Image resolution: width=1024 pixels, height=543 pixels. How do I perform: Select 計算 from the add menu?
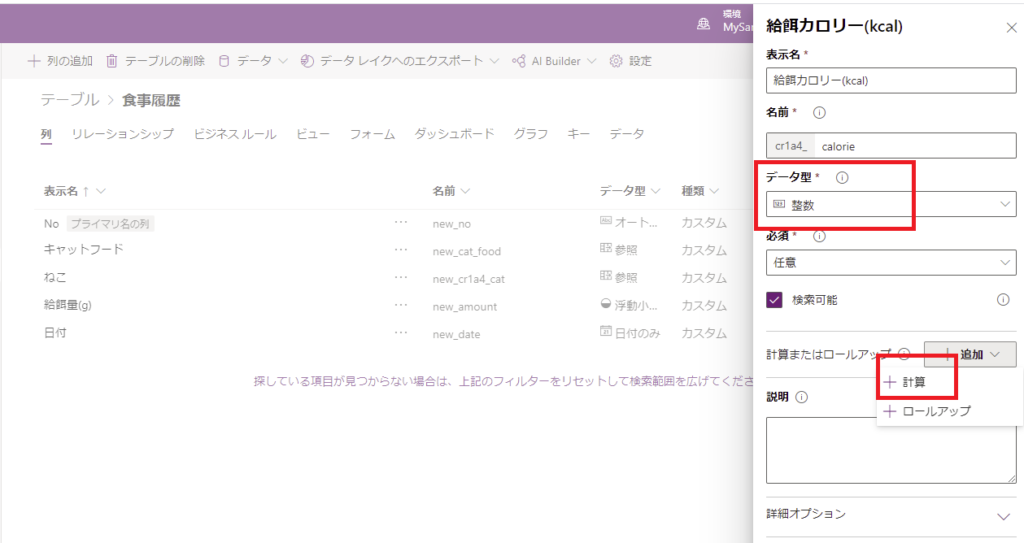(x=914, y=382)
